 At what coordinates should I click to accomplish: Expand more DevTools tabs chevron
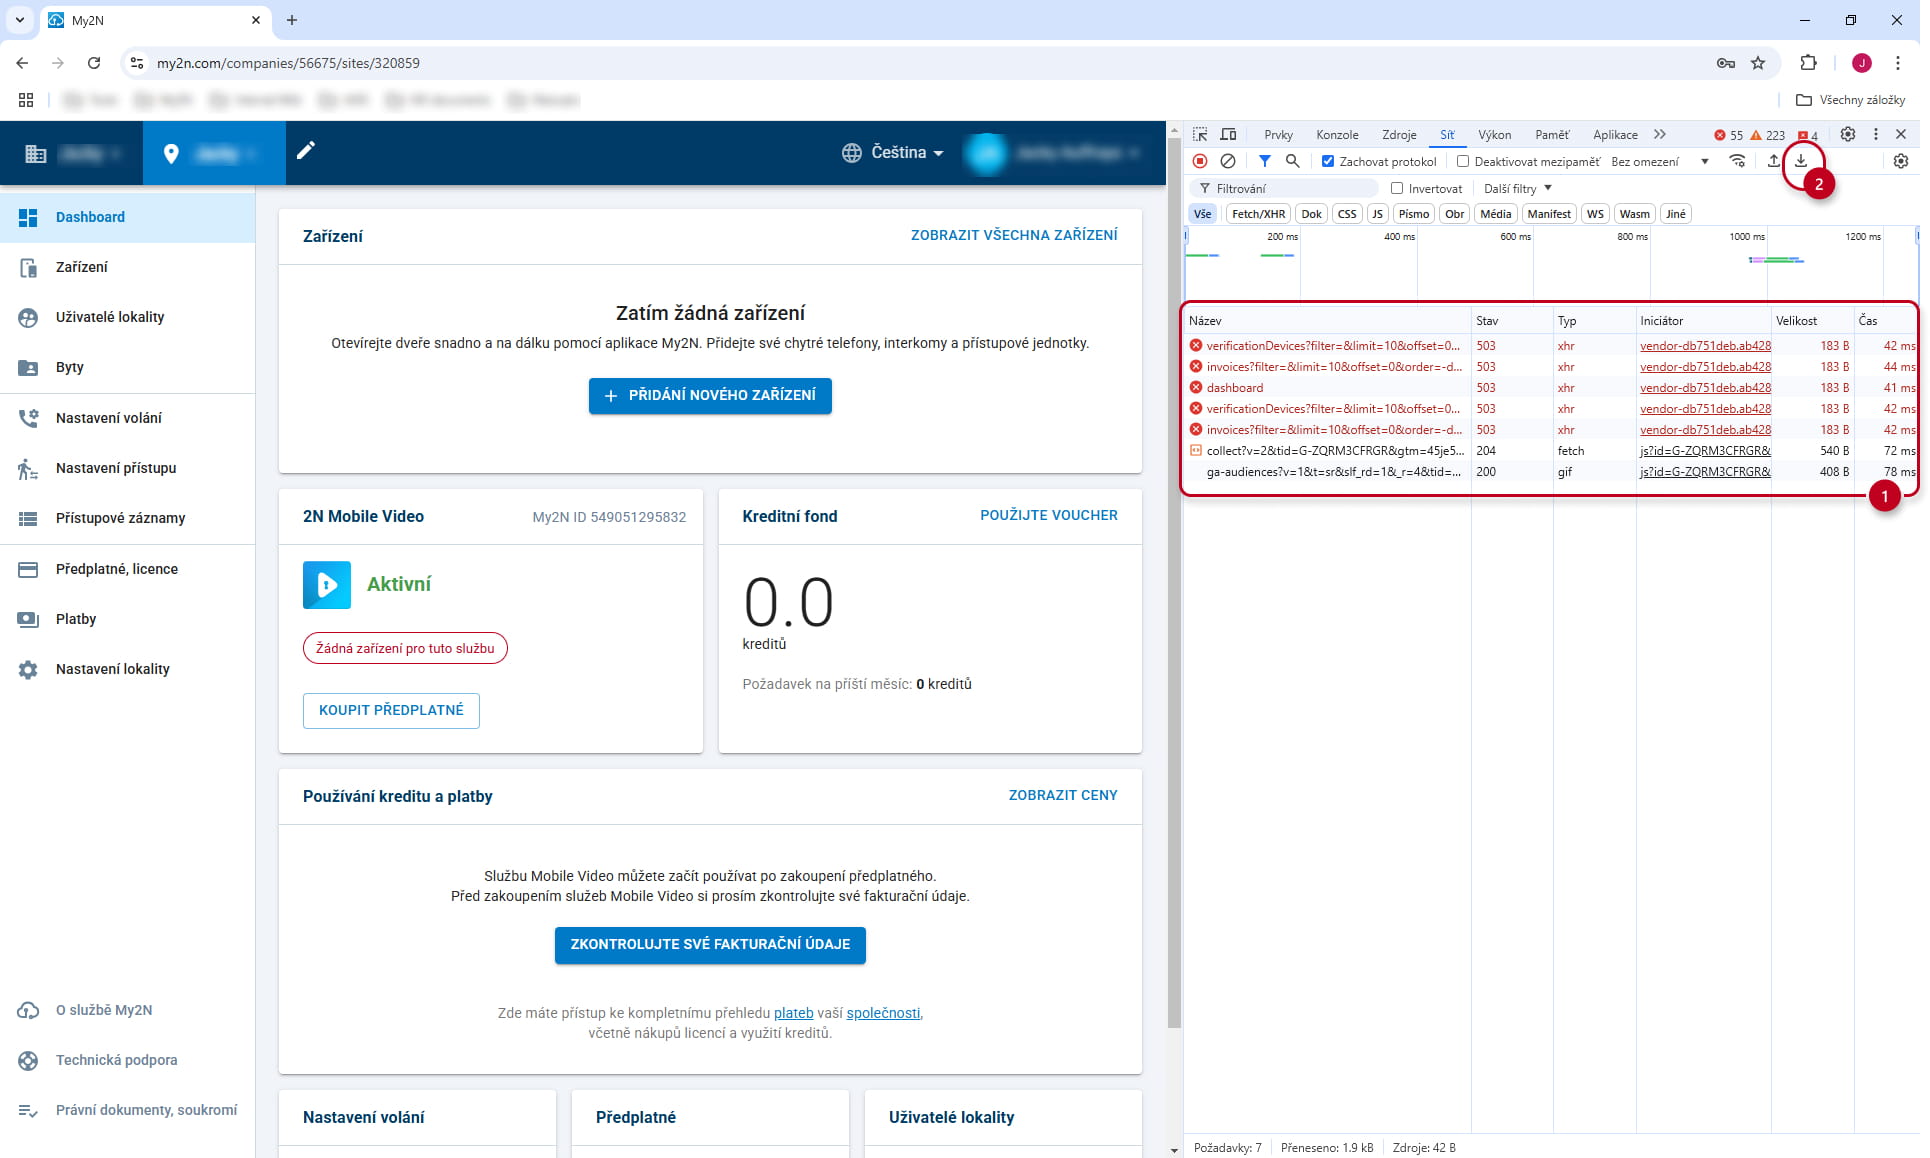[1660, 134]
